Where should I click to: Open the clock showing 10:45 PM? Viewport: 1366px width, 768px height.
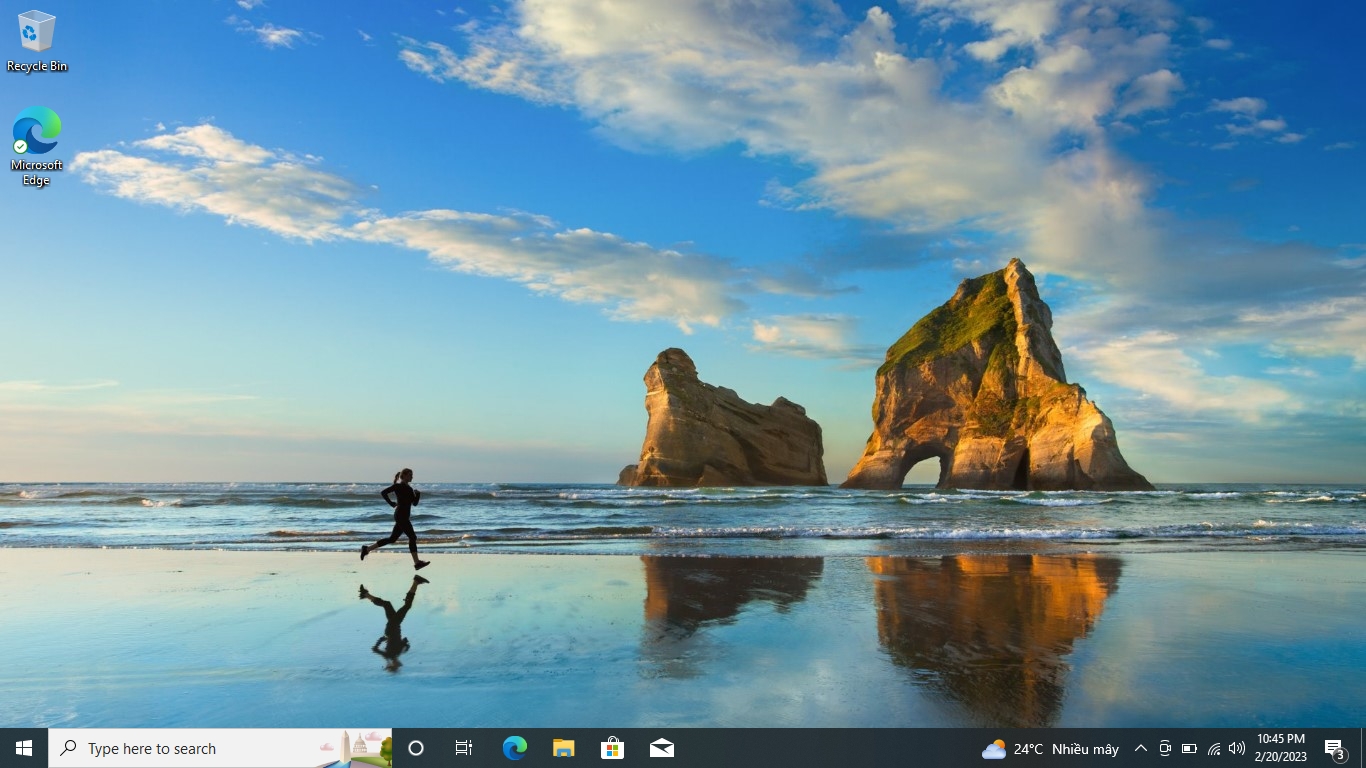[x=1281, y=748]
